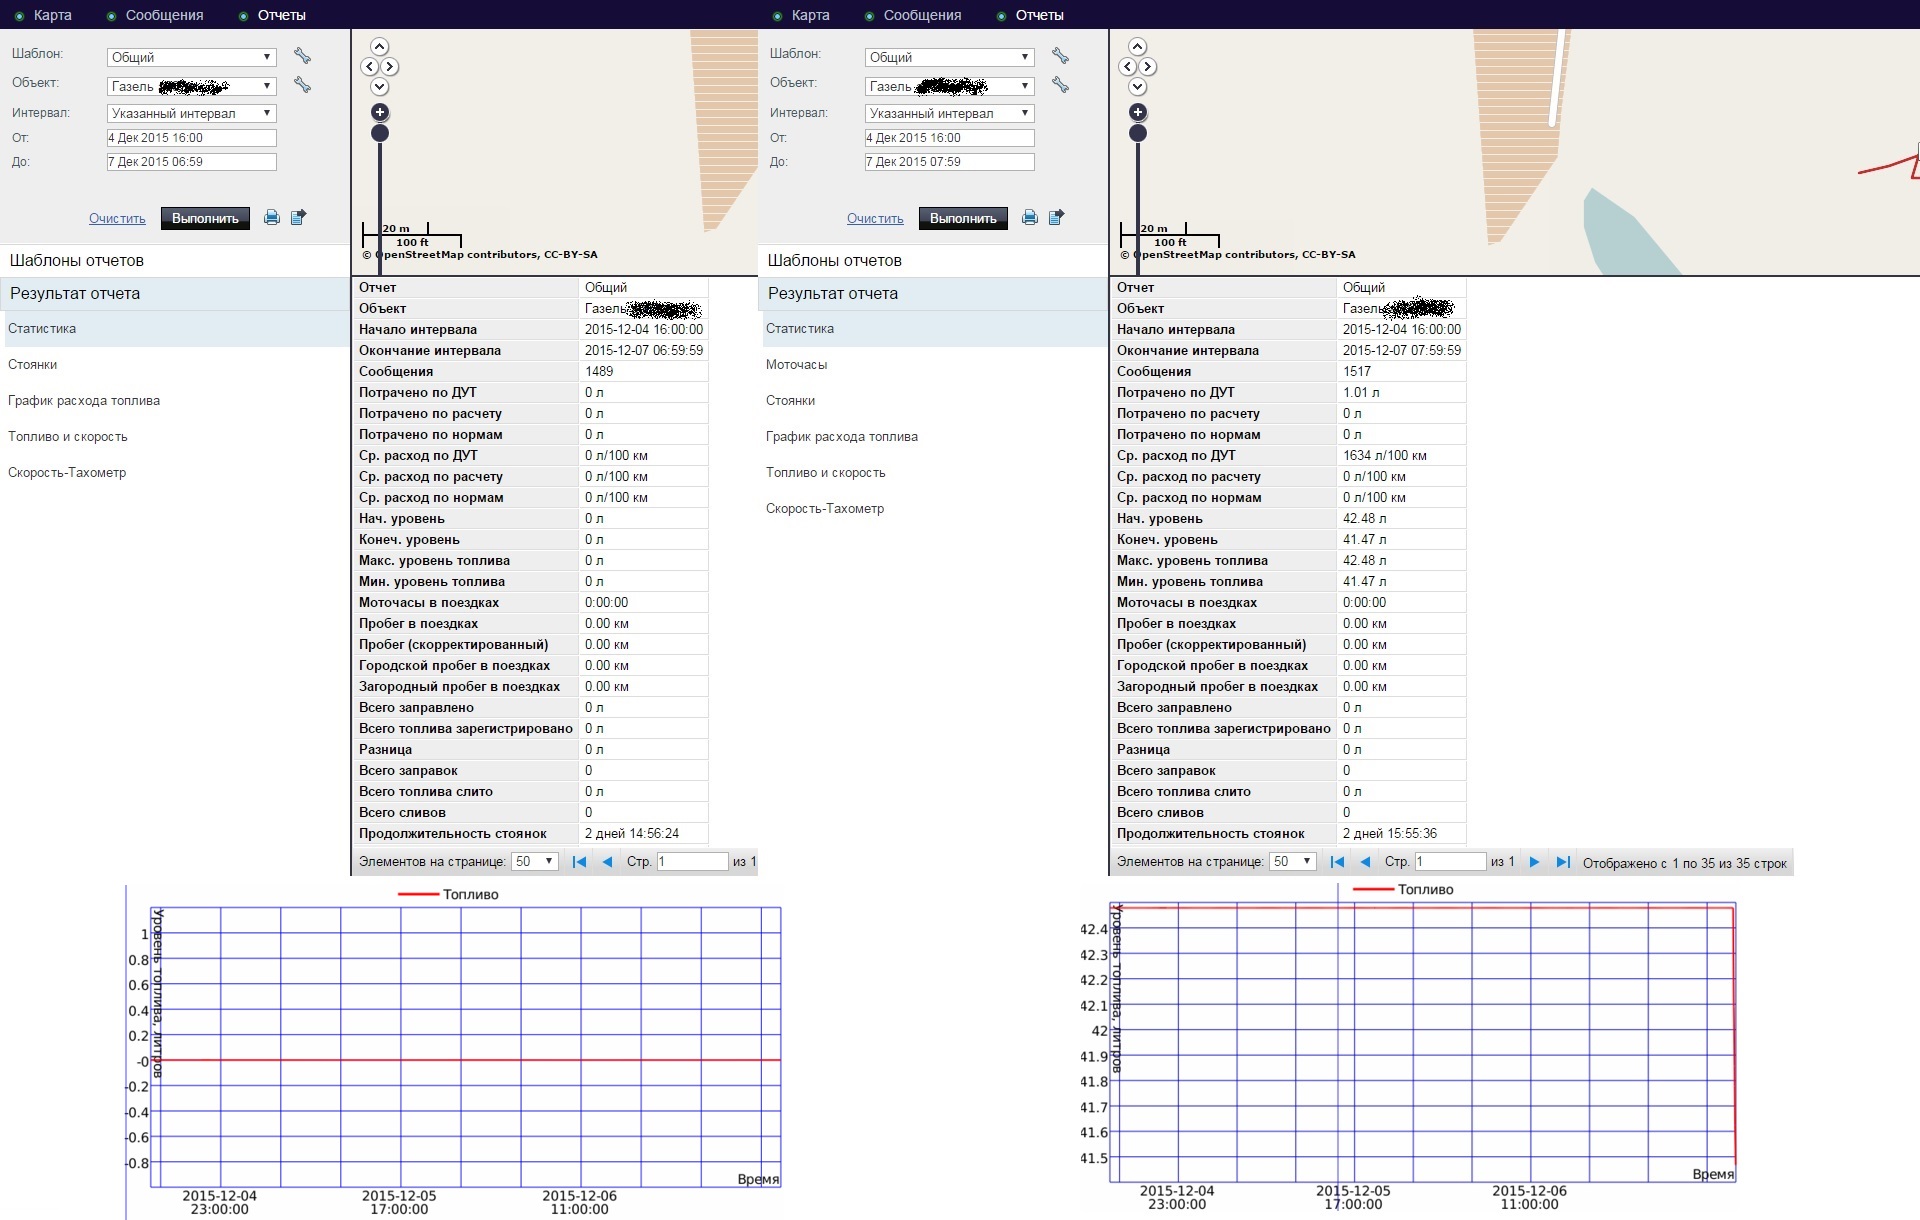The height and width of the screenshot is (1220, 1920).
Task: Click wrench icon beside left Шаблон dropdown
Action: (x=302, y=56)
